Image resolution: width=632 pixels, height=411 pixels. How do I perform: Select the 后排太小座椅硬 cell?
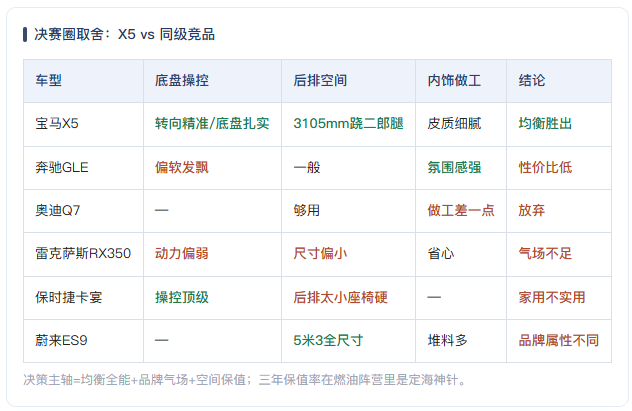(348, 298)
